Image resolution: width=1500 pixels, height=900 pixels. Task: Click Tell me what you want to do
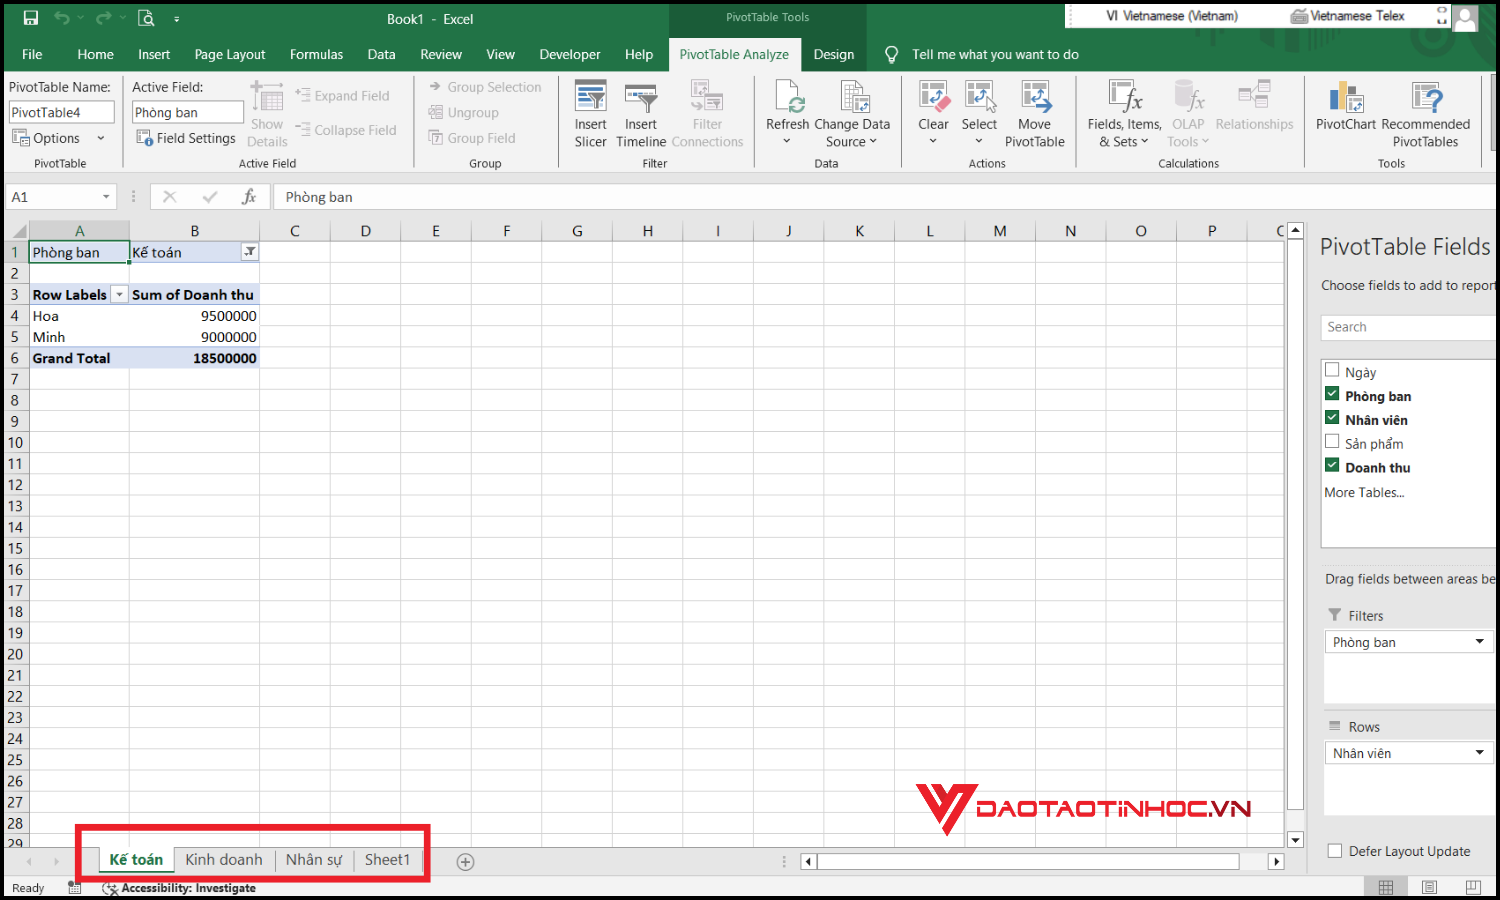(994, 54)
